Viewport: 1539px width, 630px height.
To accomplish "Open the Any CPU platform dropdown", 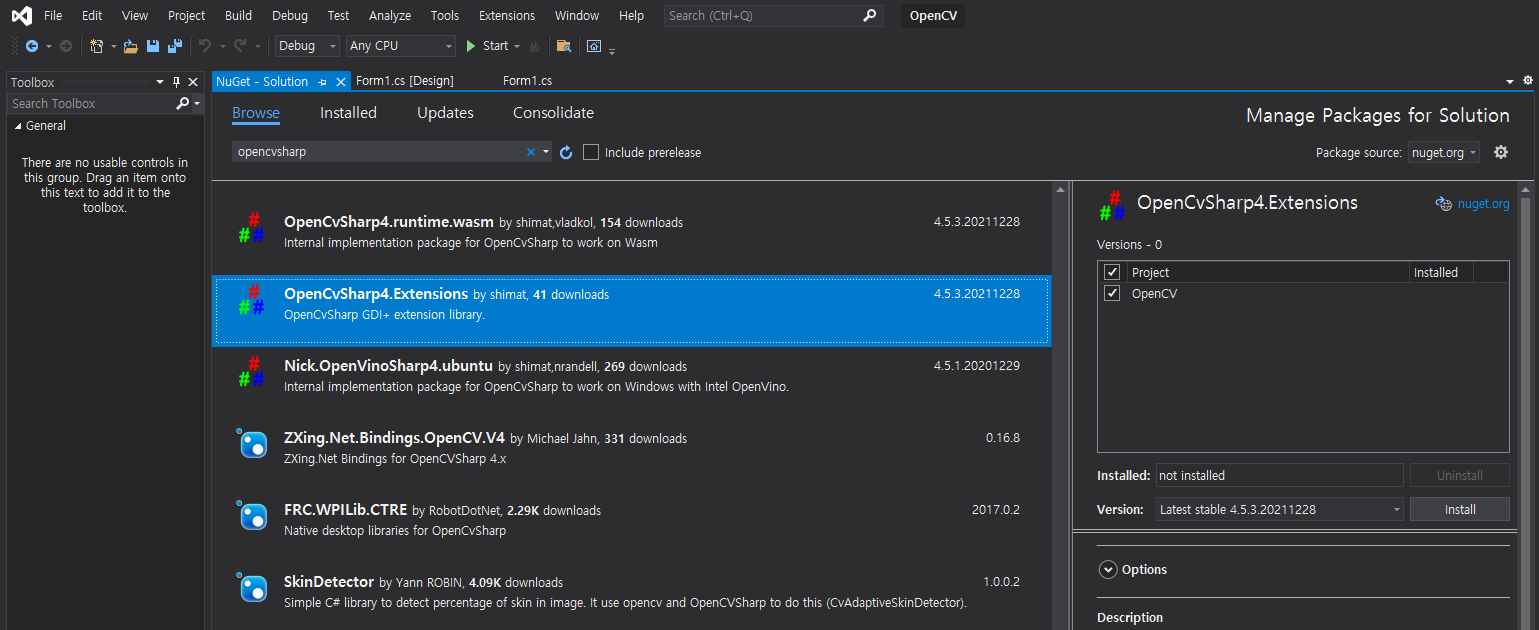I will [x=401, y=46].
